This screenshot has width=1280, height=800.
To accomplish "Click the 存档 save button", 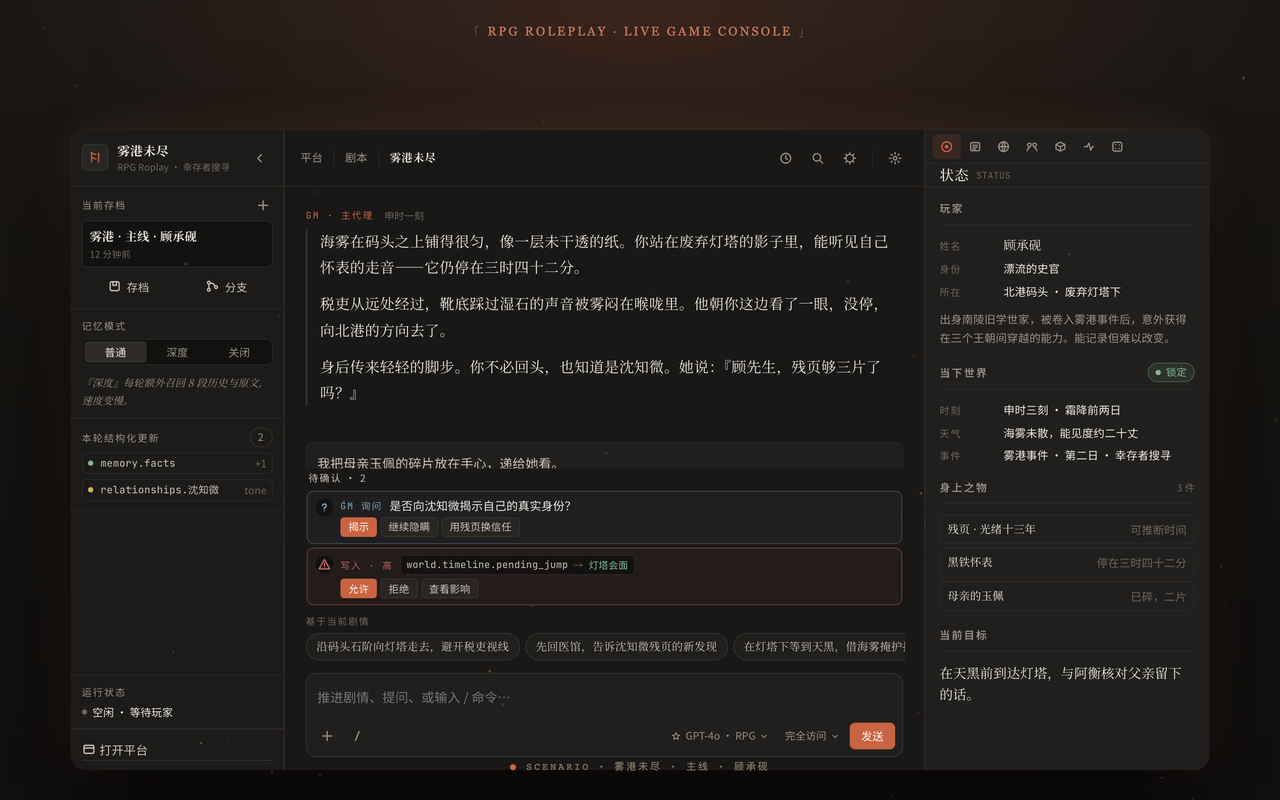I will pyautogui.click(x=129, y=287).
